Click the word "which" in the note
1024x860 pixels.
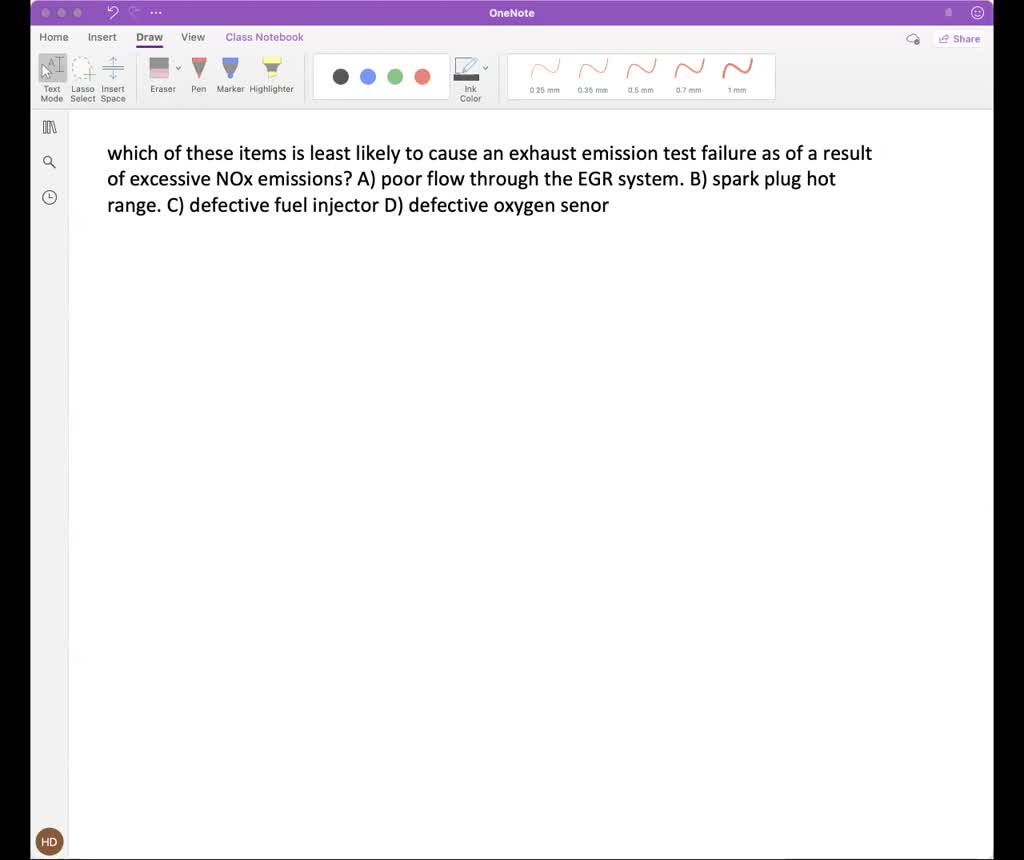coord(133,153)
